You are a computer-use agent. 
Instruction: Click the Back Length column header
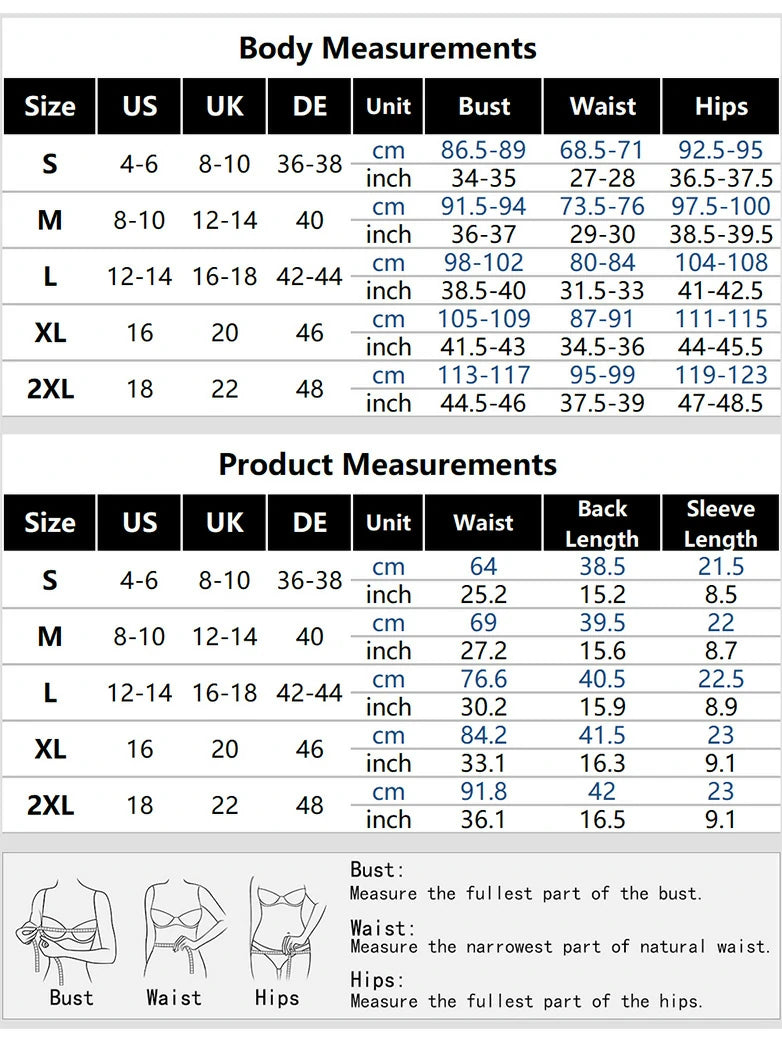[x=602, y=523]
